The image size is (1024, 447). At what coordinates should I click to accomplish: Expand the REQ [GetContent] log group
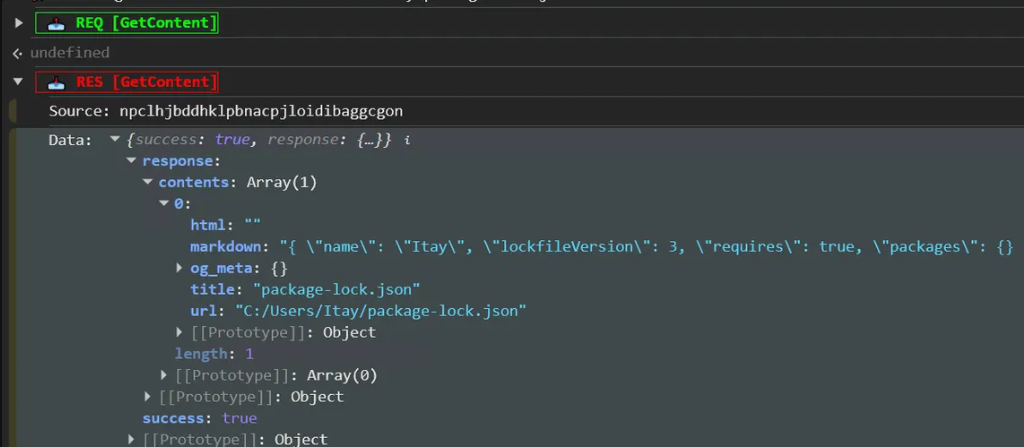(x=18, y=23)
